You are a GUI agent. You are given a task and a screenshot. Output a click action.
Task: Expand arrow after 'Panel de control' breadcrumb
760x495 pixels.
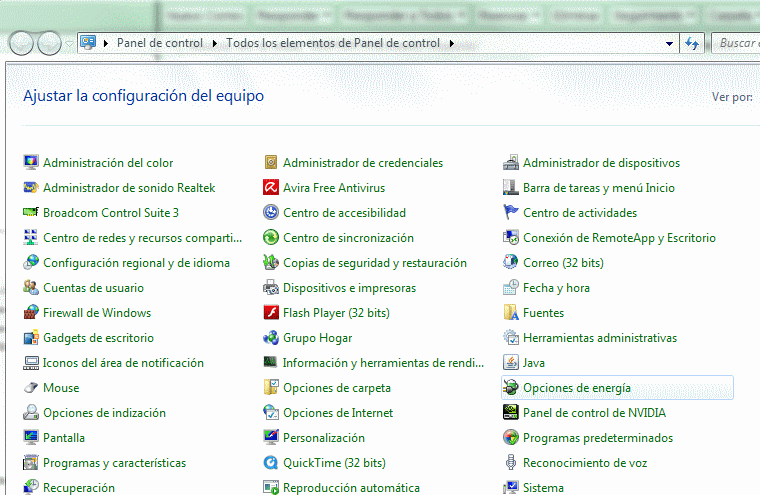[x=212, y=43]
